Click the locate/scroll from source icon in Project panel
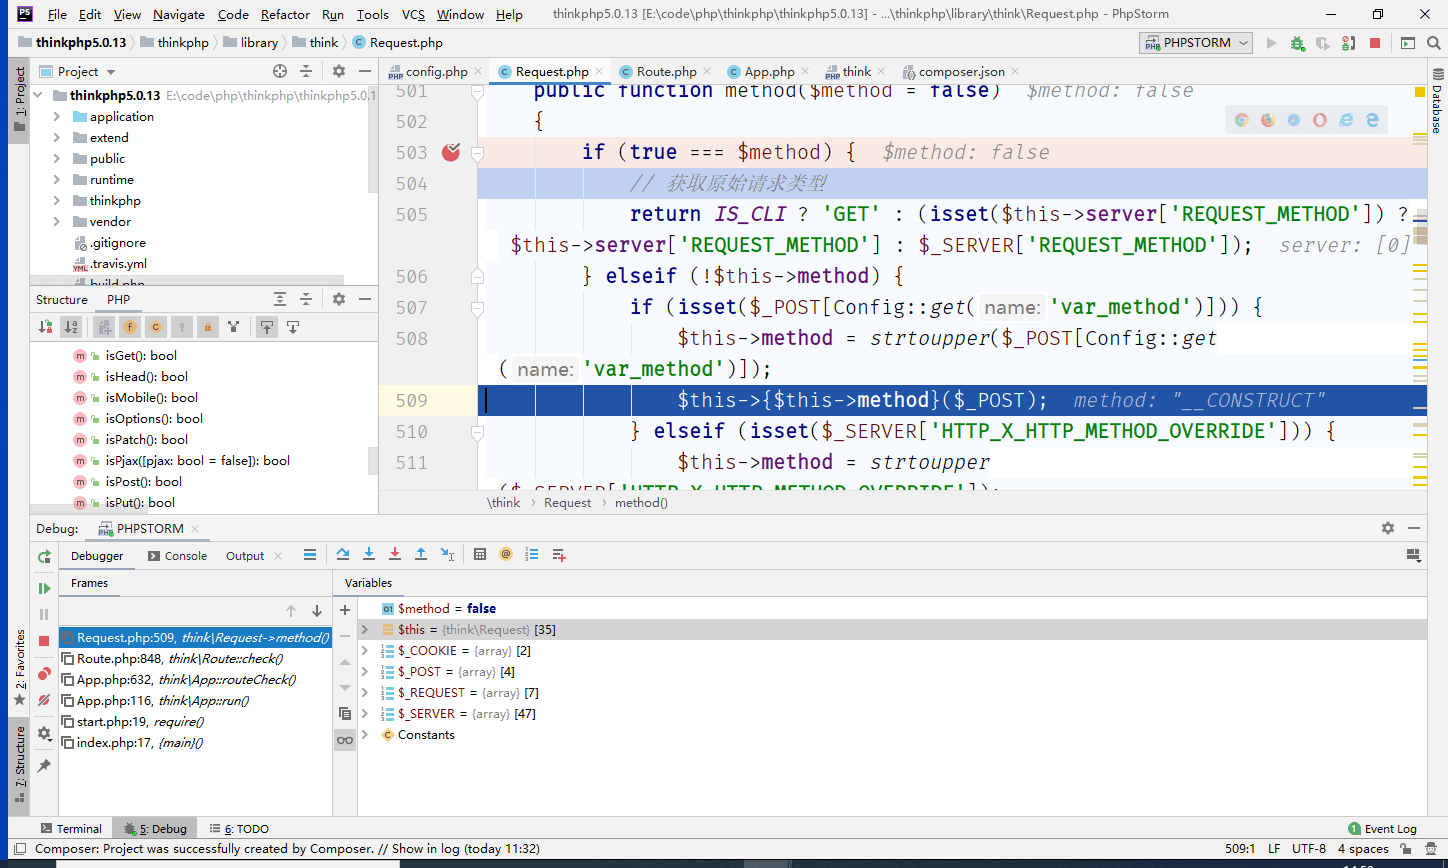 280,71
